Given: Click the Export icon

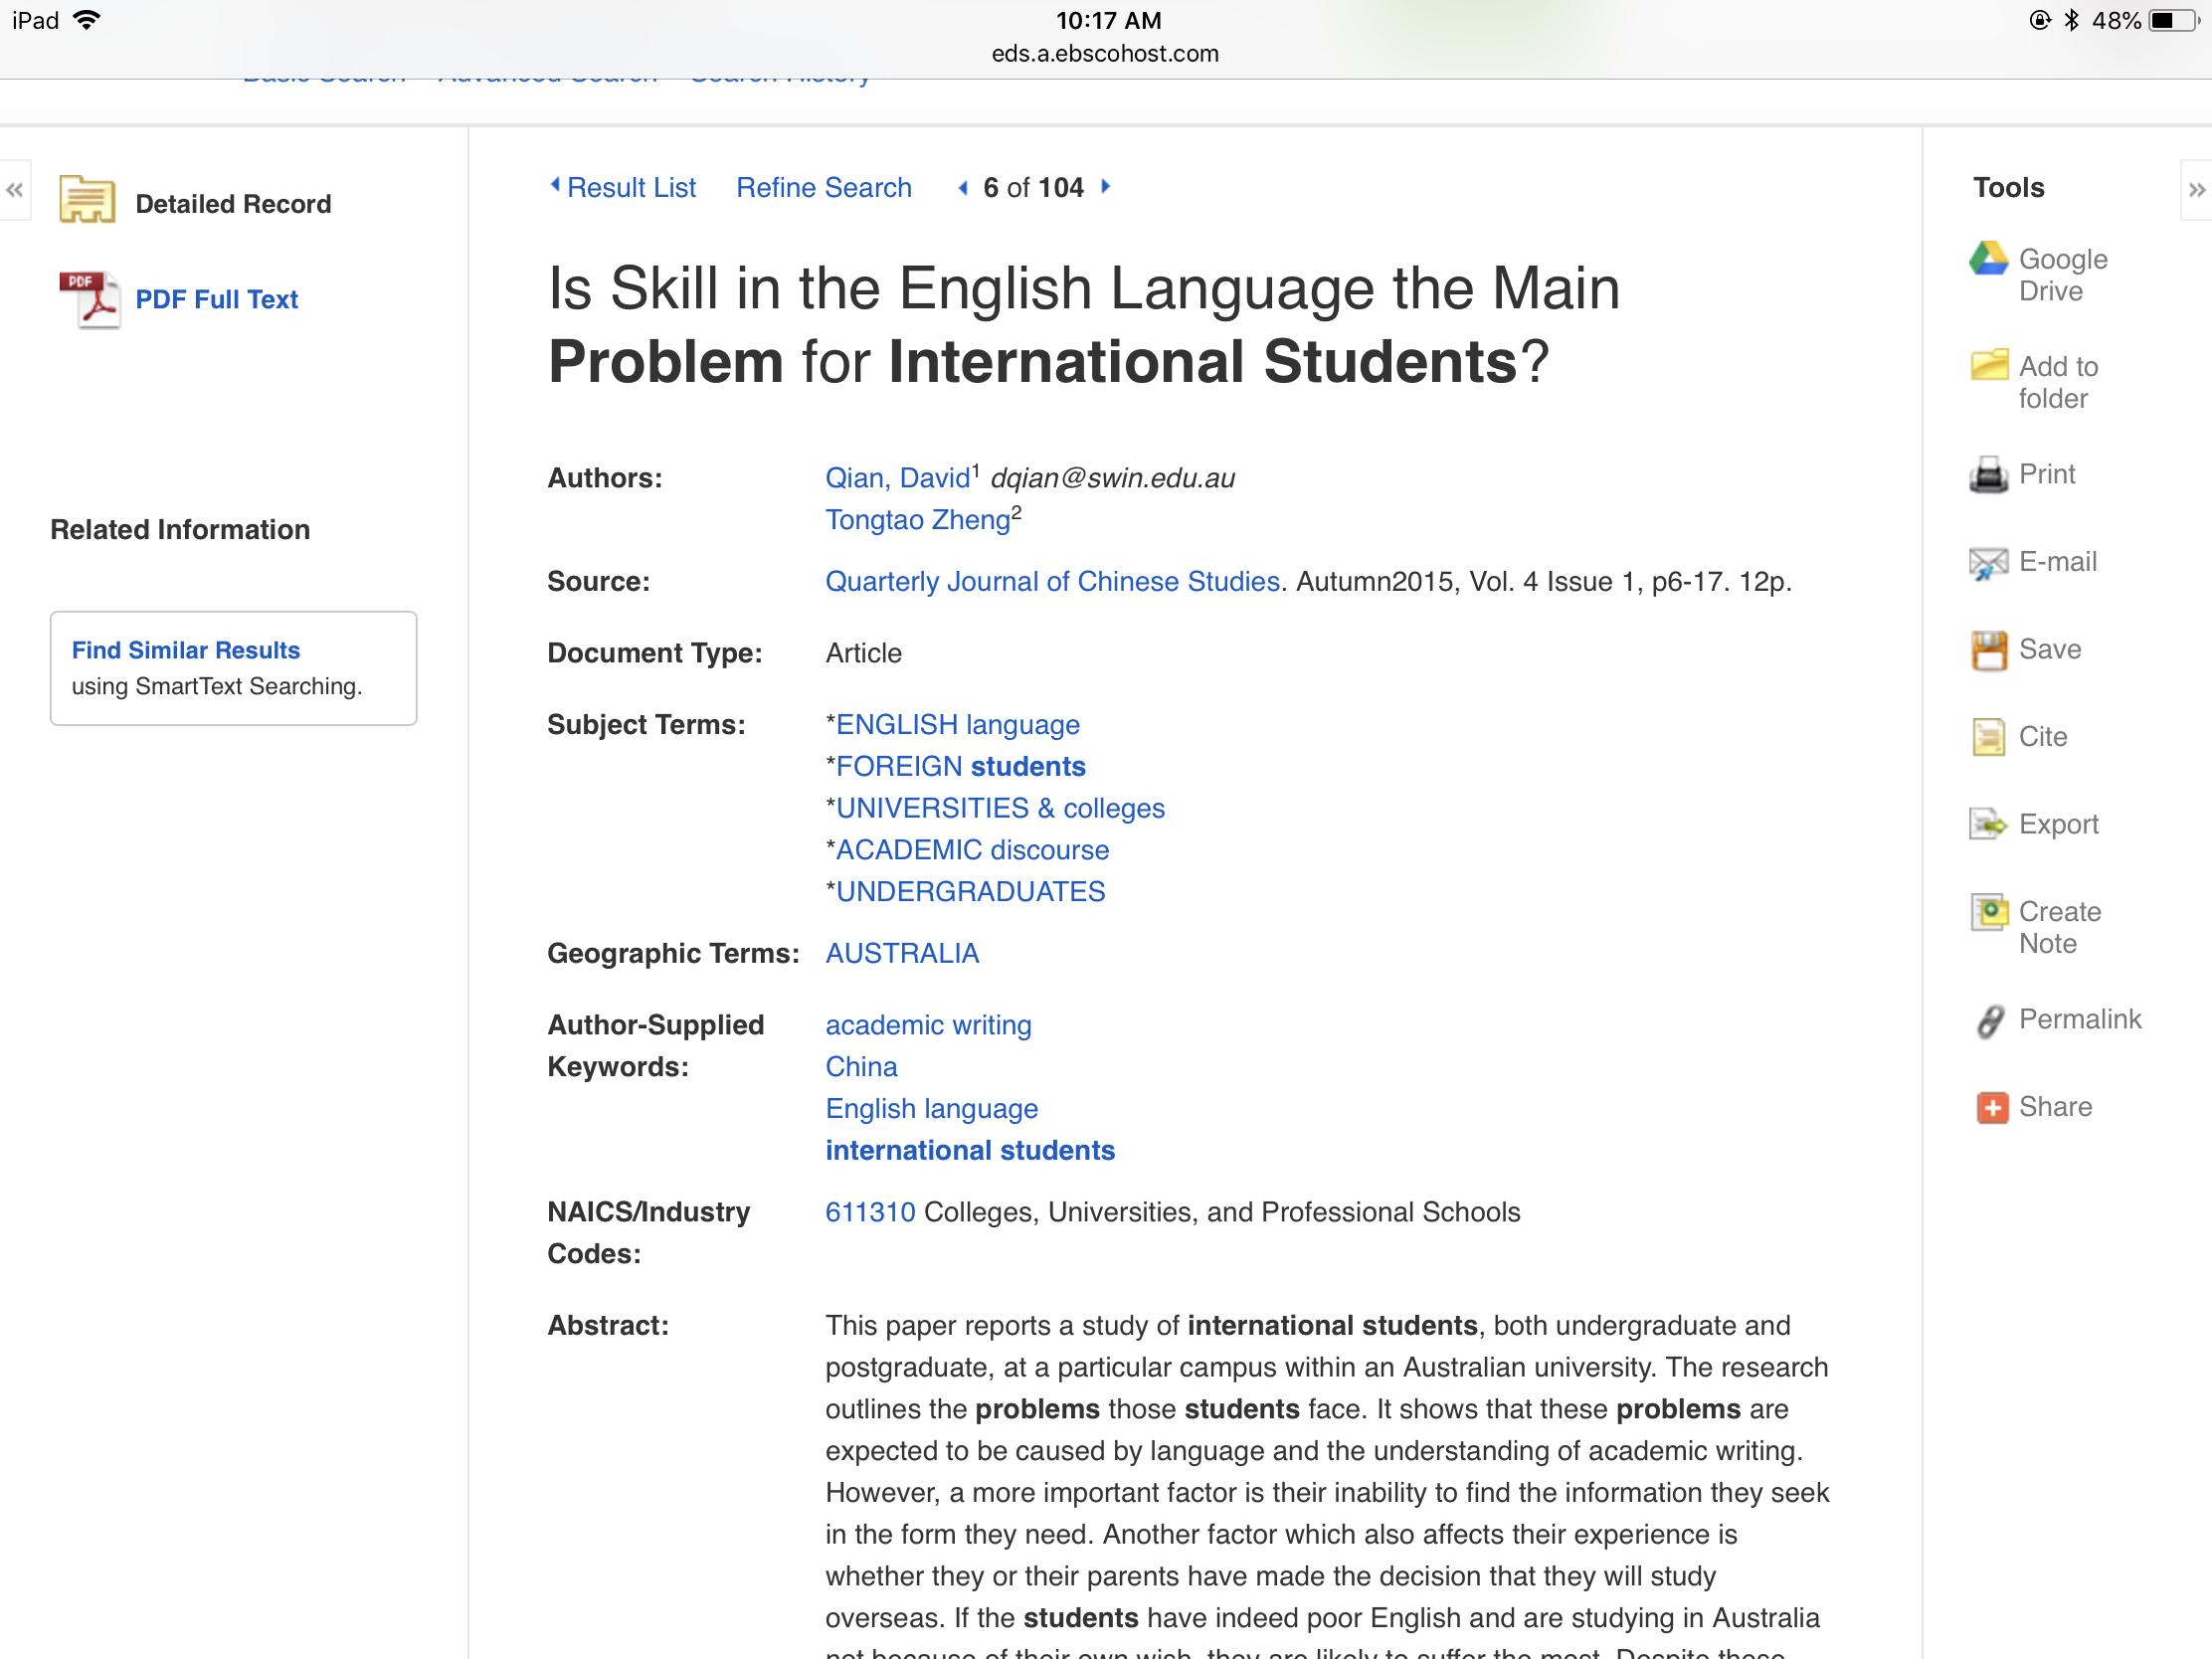Looking at the screenshot, I should [x=1988, y=825].
